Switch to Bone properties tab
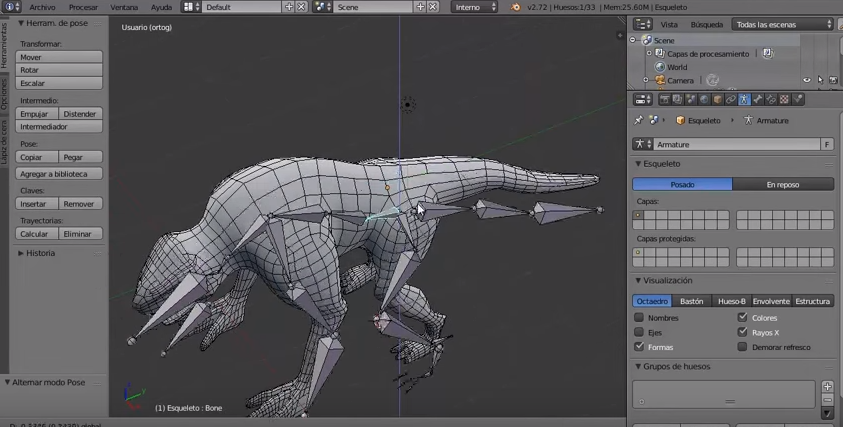Viewport: 843px width, 427px height. point(758,99)
